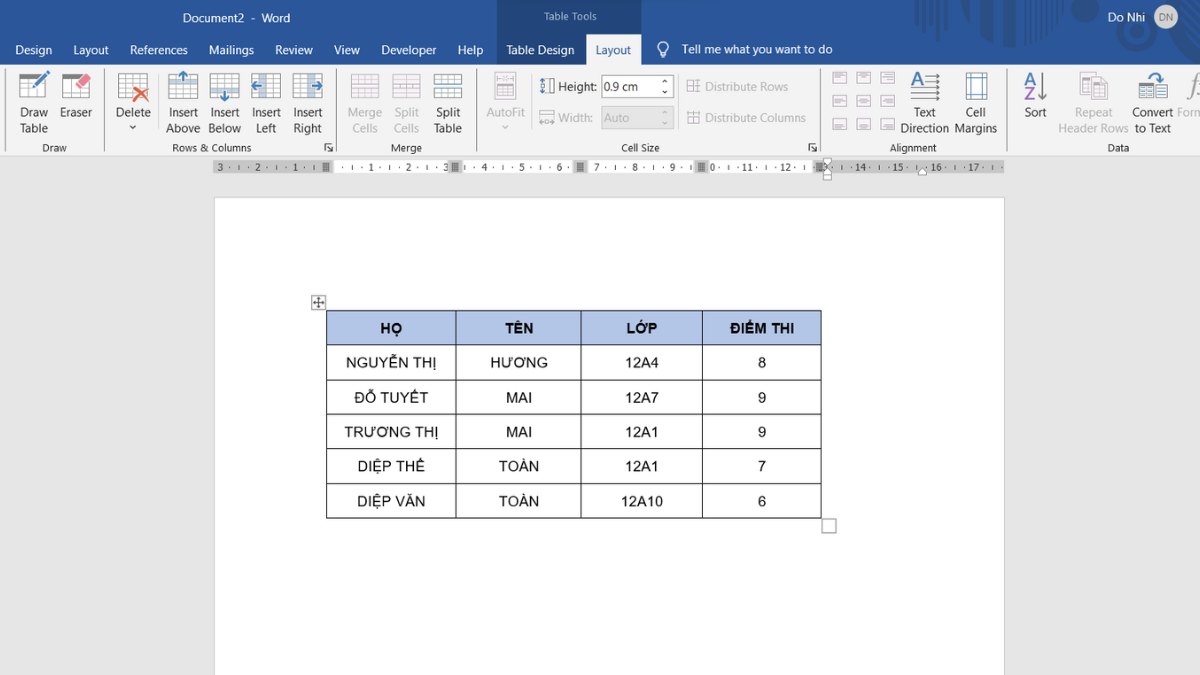Switch to the Table Design tab
This screenshot has height=675, width=1200.
coord(540,50)
